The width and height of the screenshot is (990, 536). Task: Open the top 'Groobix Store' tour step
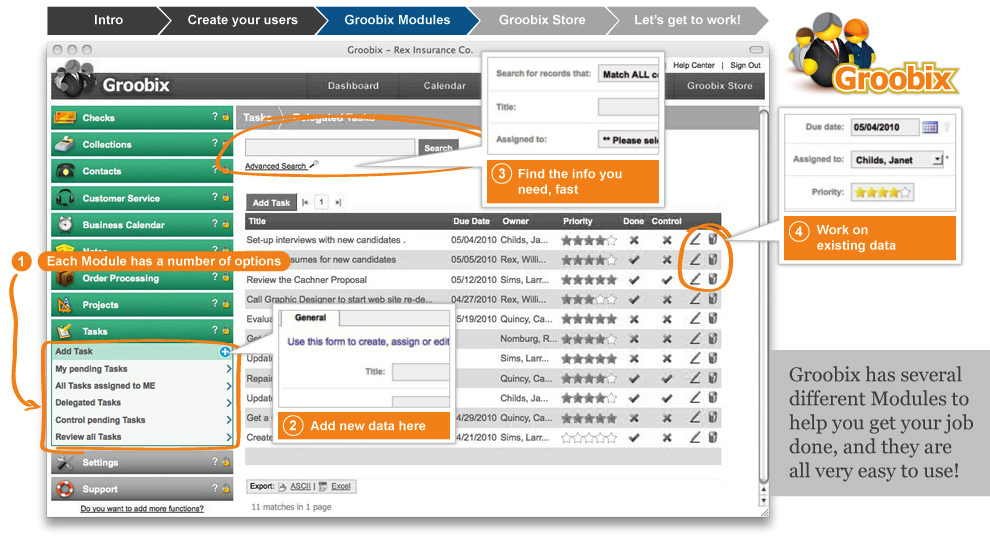(542, 20)
